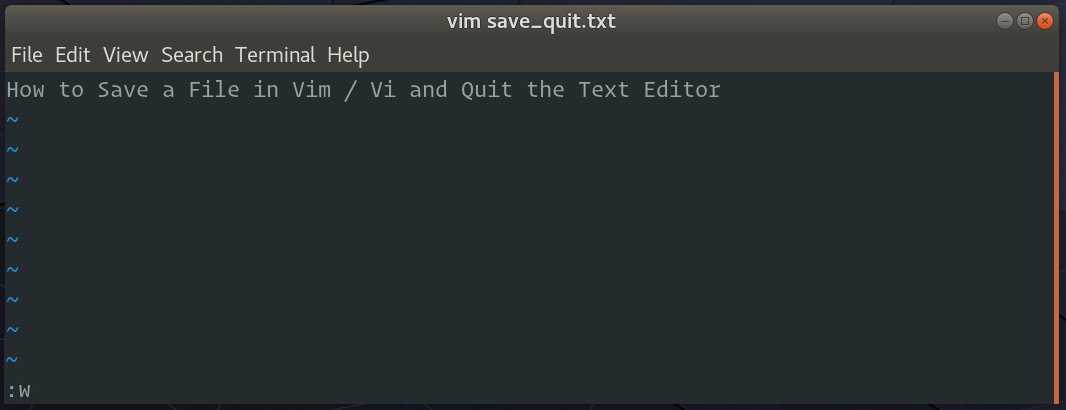Open the Search menu
The width and height of the screenshot is (1066, 410).
click(x=192, y=55)
